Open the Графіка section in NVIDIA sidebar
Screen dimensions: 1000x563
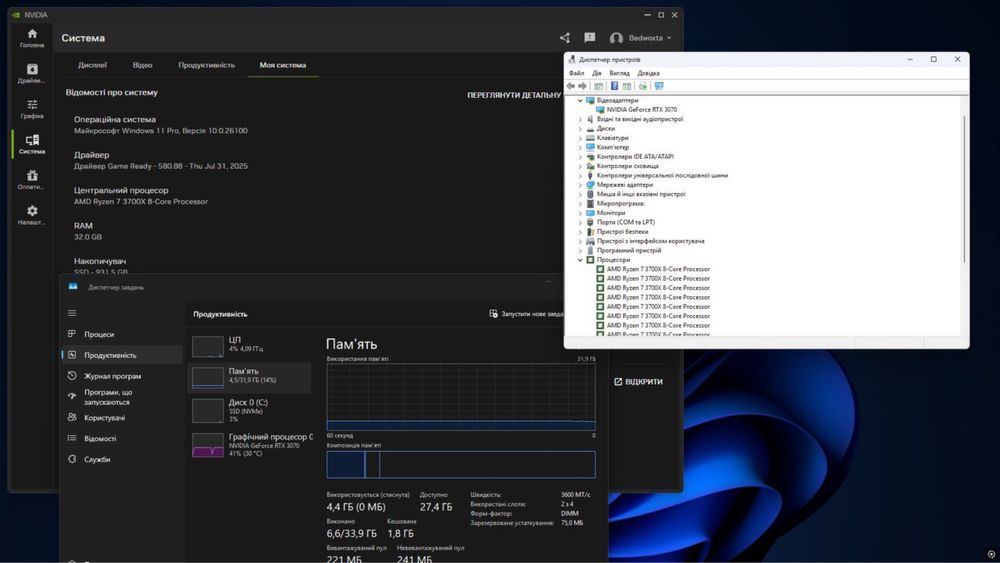click(x=32, y=109)
